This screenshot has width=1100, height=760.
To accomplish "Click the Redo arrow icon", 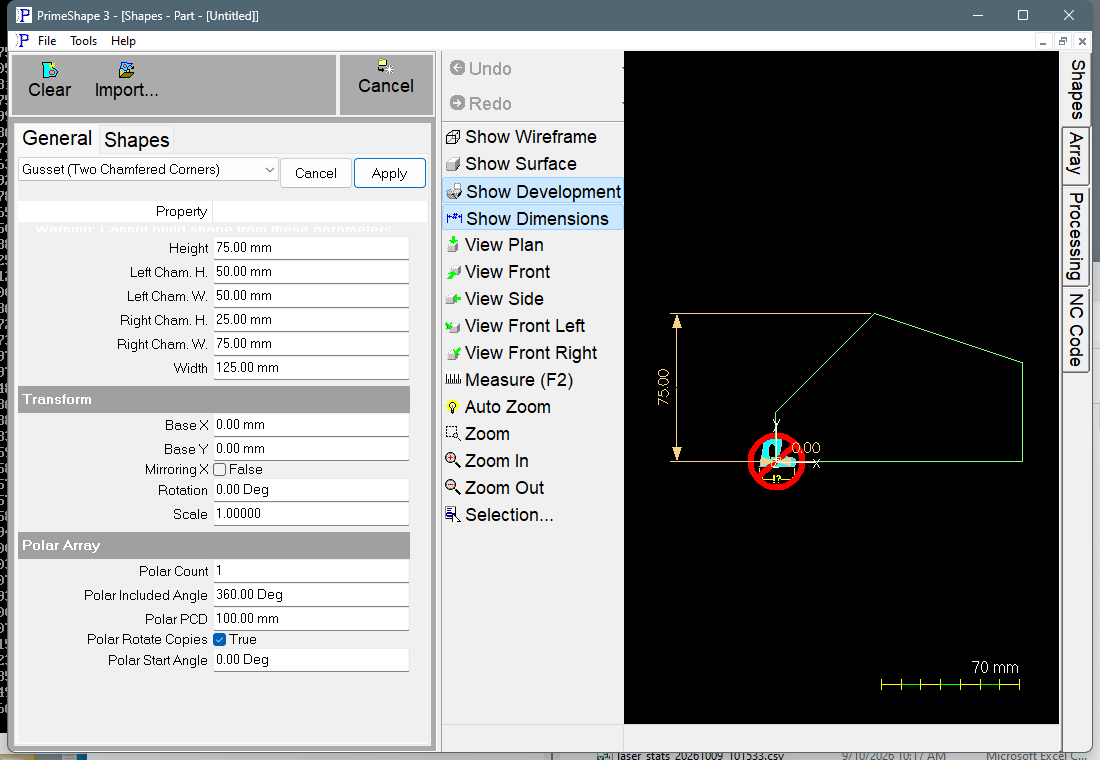I will coord(457,103).
